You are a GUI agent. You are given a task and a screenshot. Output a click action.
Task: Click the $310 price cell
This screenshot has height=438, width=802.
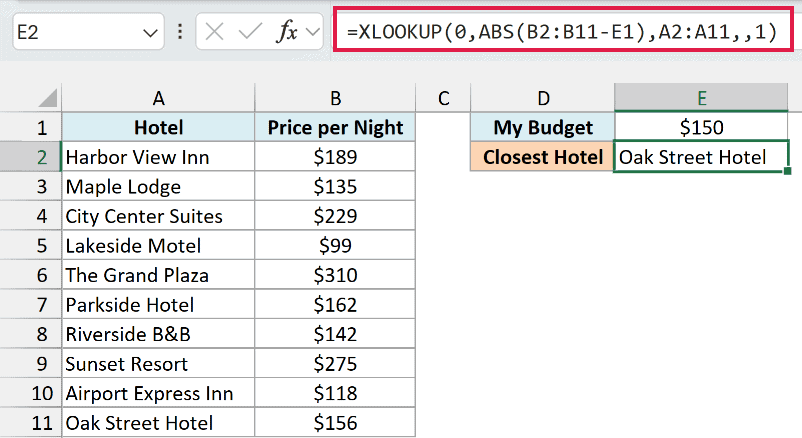coord(335,275)
